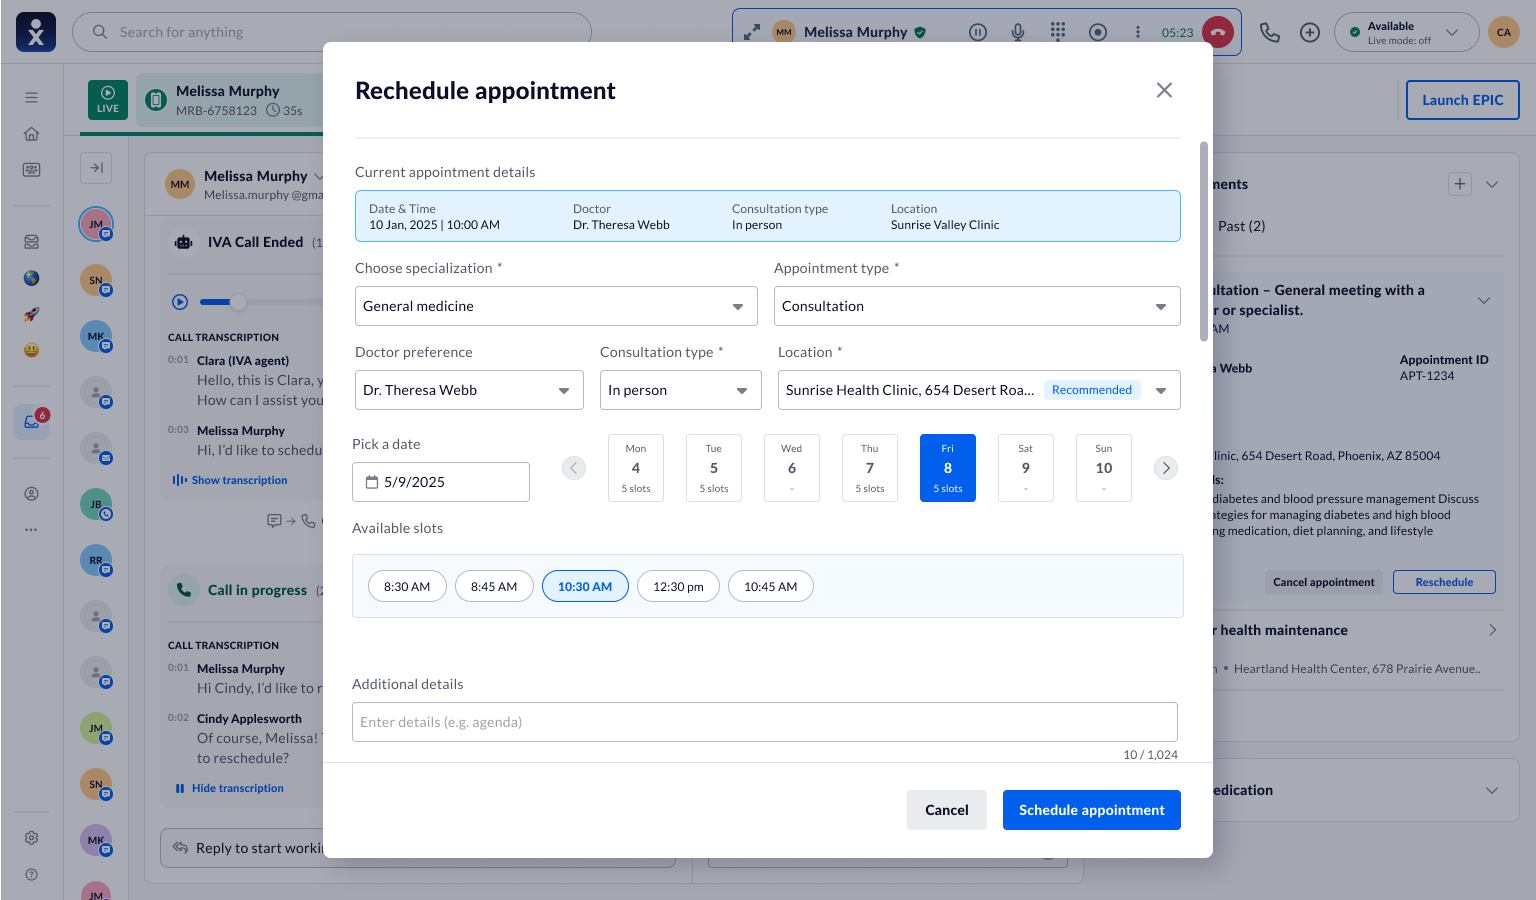This screenshot has height=900, width=1536.
Task: Open Available status dropdown
Action: (x=1407, y=32)
